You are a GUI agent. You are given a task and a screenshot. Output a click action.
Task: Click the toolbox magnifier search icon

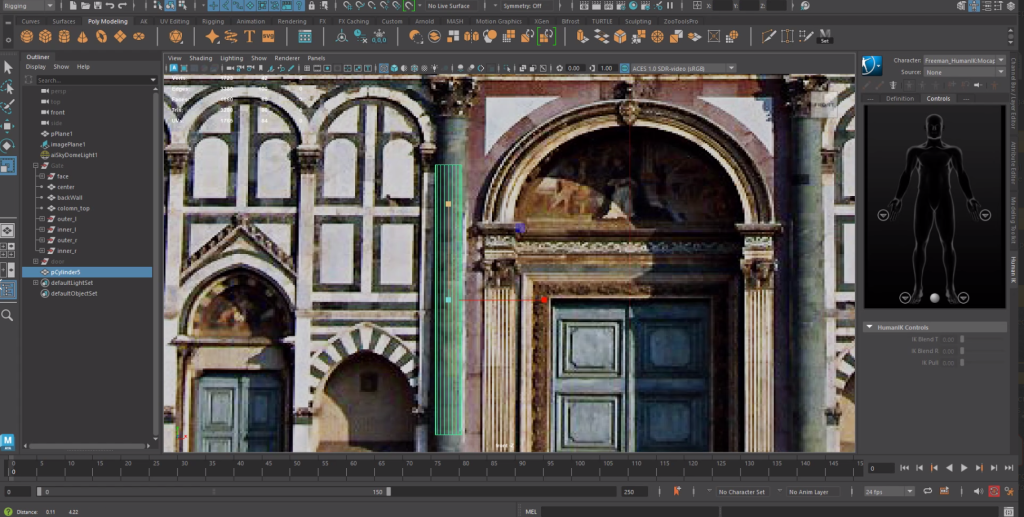[7, 315]
